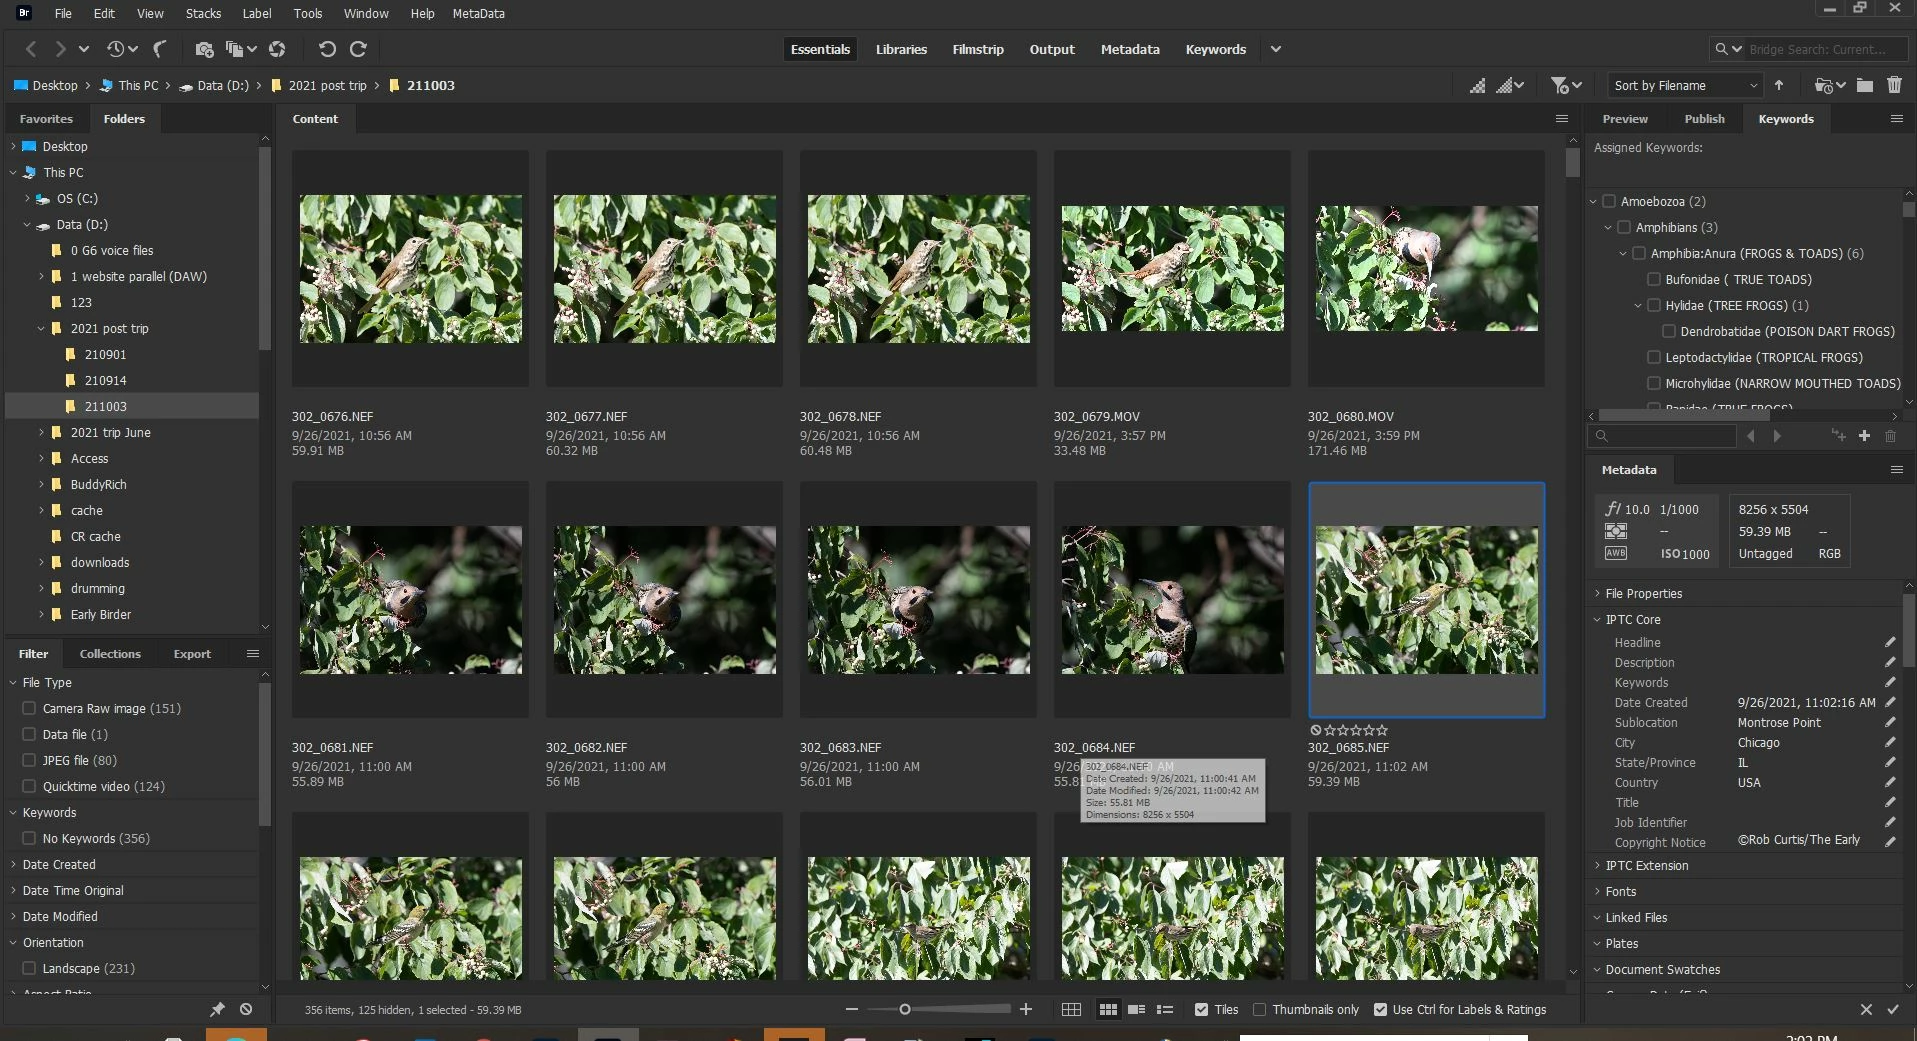Enable the Thumbnails only checkbox

[1259, 1010]
